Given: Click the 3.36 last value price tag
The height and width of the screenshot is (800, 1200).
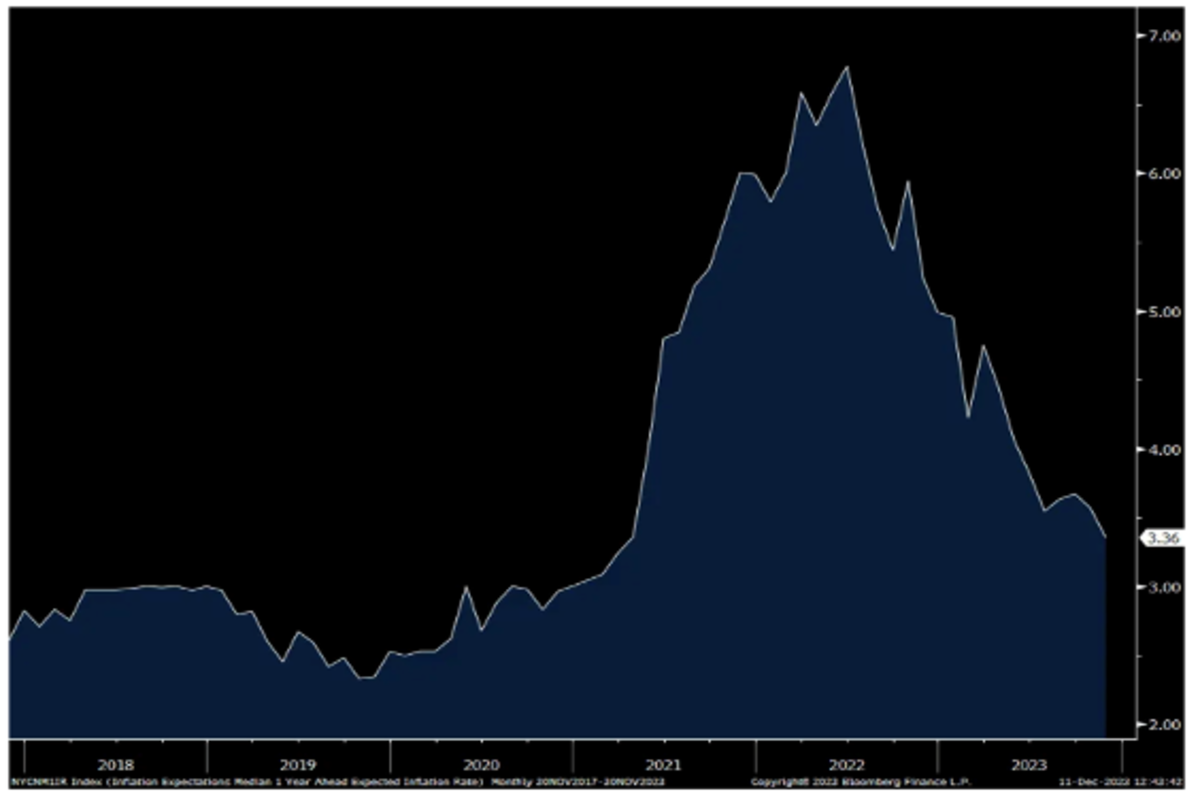Looking at the screenshot, I should (1163, 538).
